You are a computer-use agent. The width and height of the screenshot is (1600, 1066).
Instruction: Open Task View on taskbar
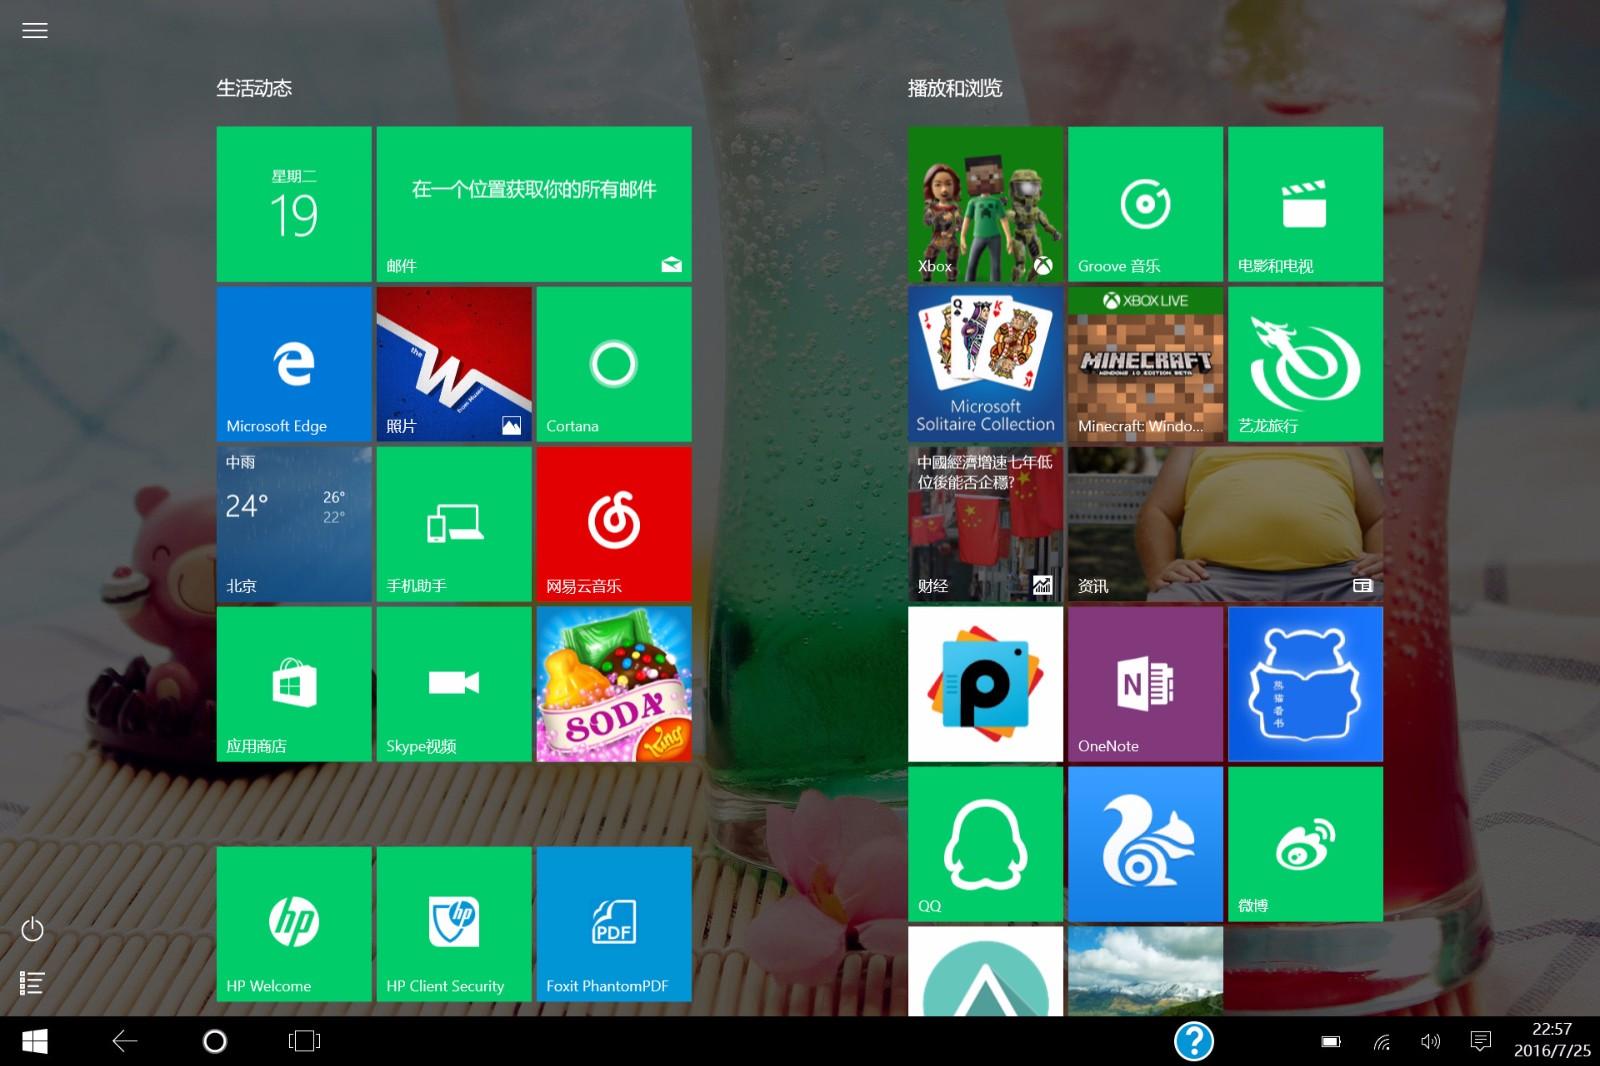304,1041
